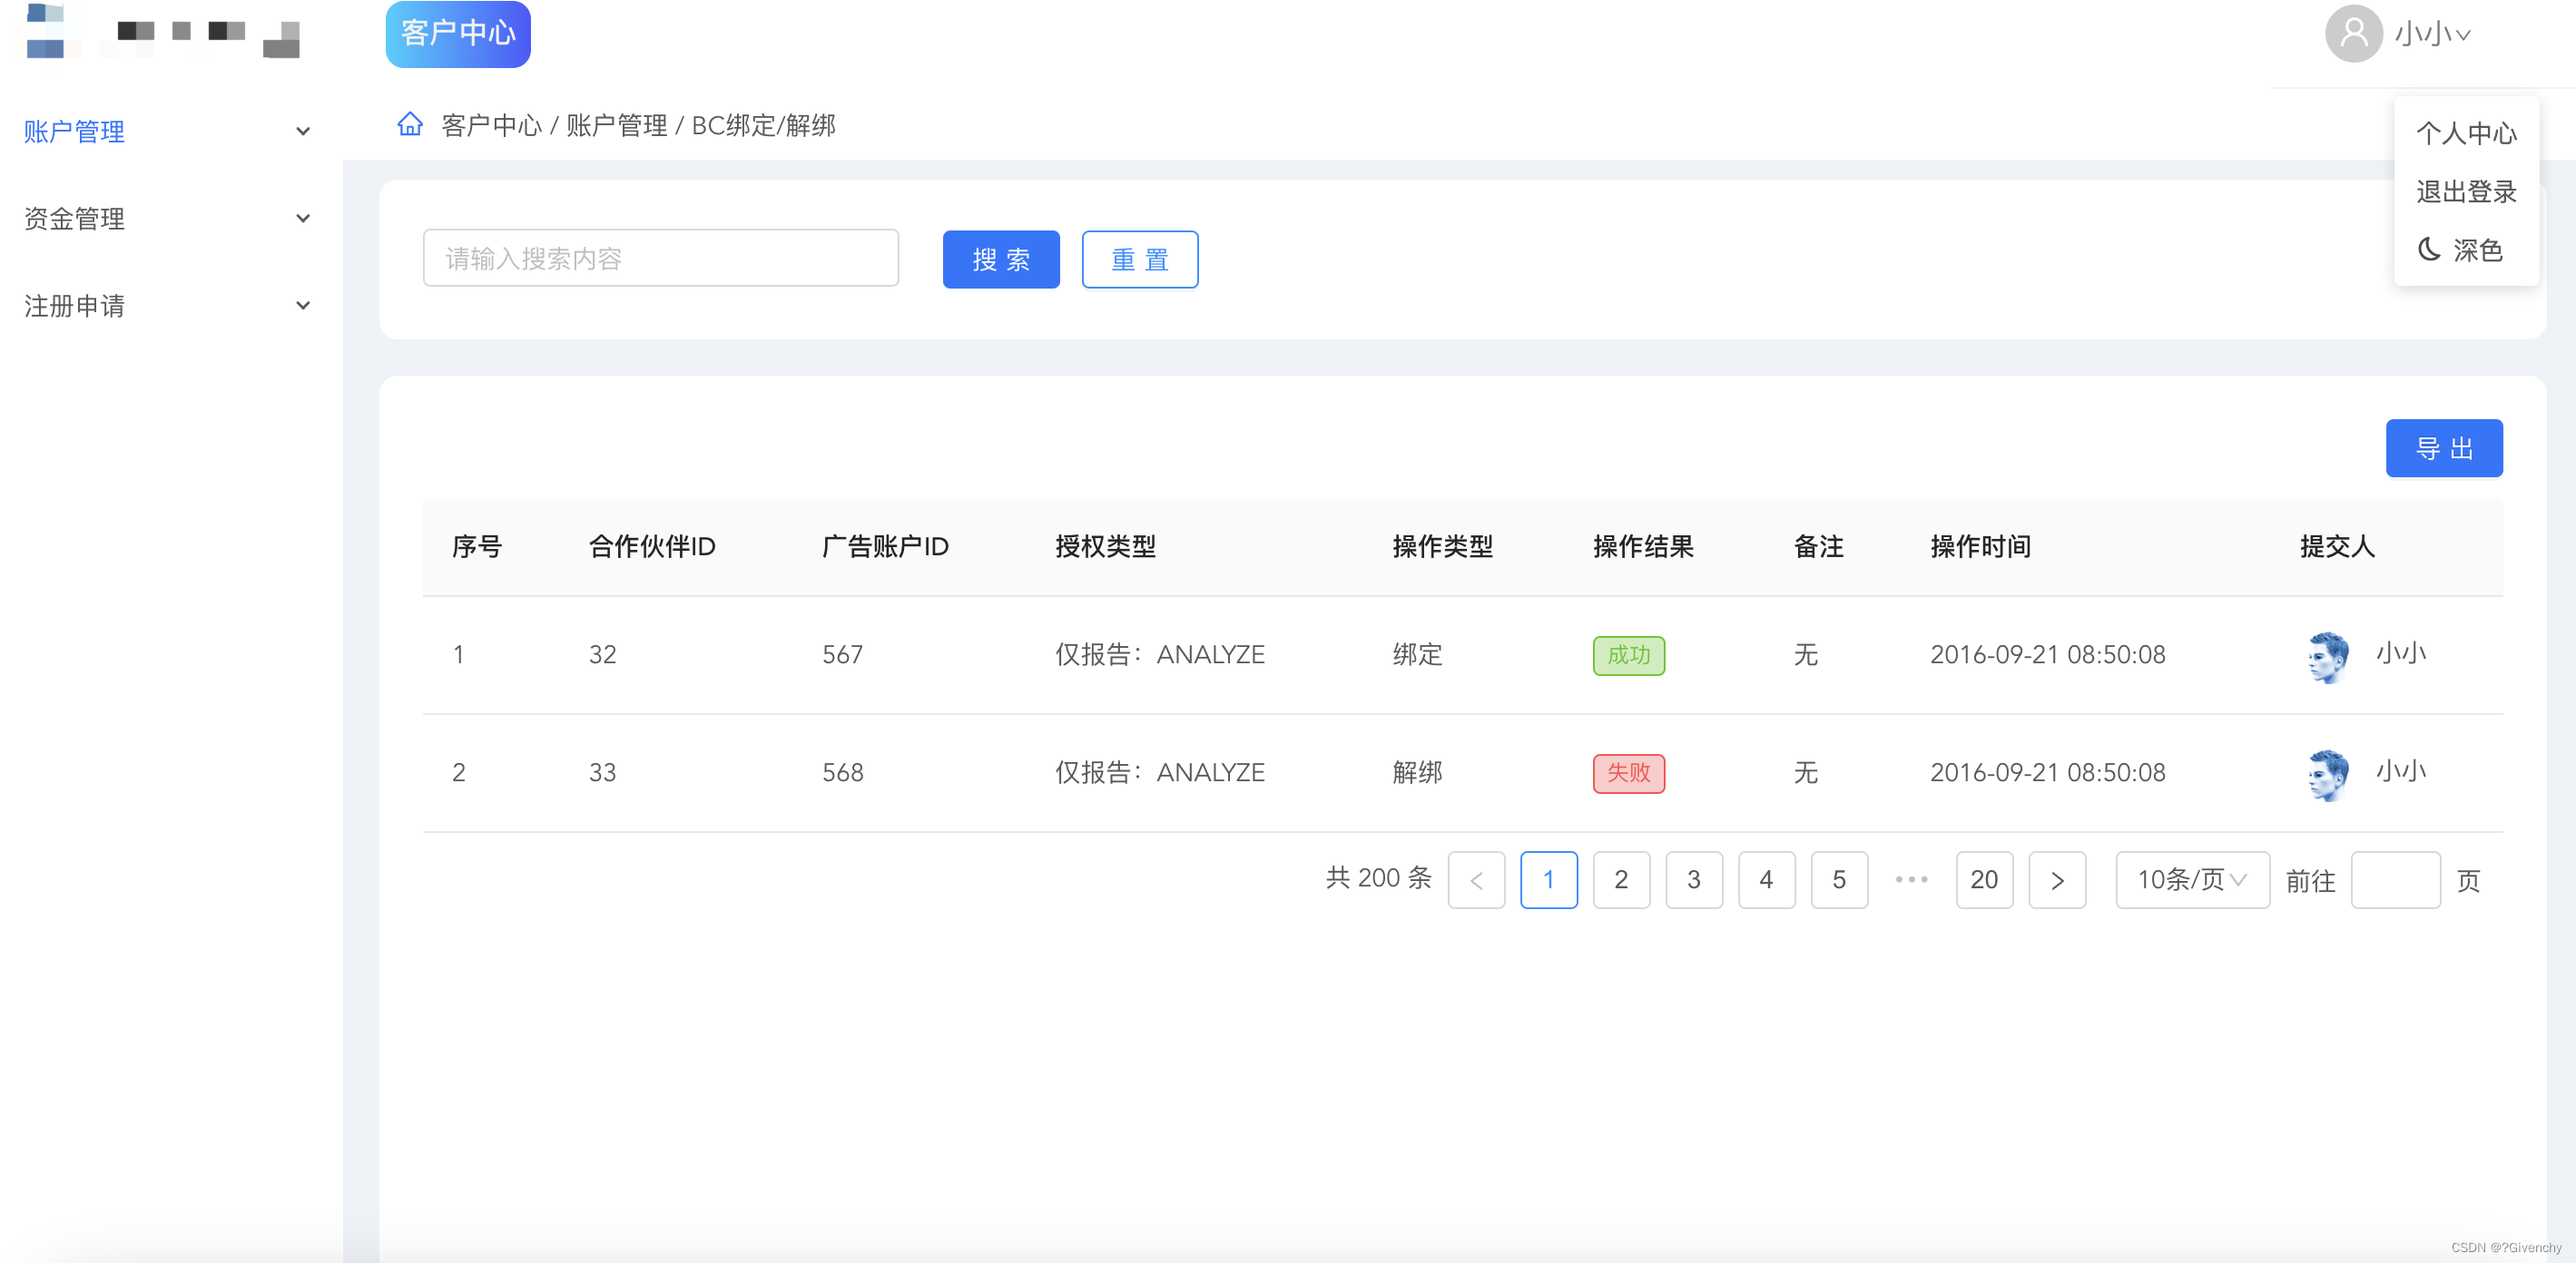Image resolution: width=2576 pixels, height=1263 pixels.
Task: Expand the 账户管理 sidebar menu chevron
Action: coord(303,131)
